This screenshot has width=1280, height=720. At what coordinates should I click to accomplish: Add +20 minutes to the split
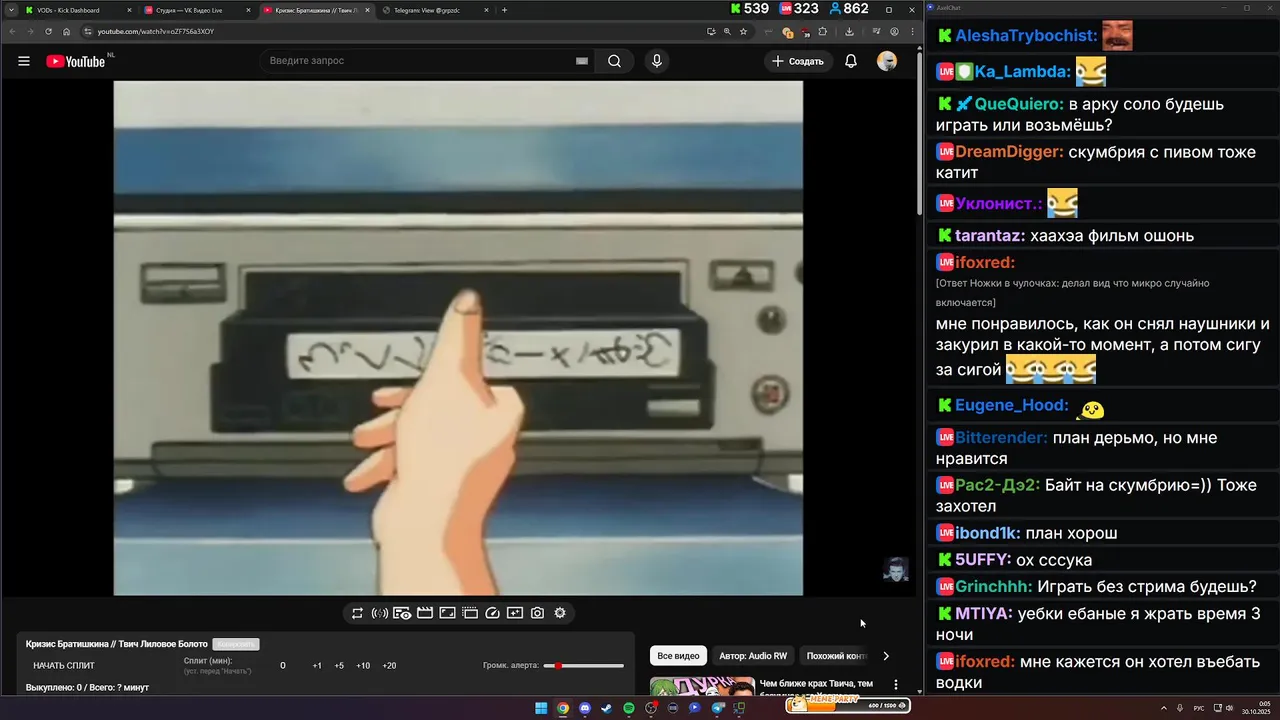tap(389, 665)
